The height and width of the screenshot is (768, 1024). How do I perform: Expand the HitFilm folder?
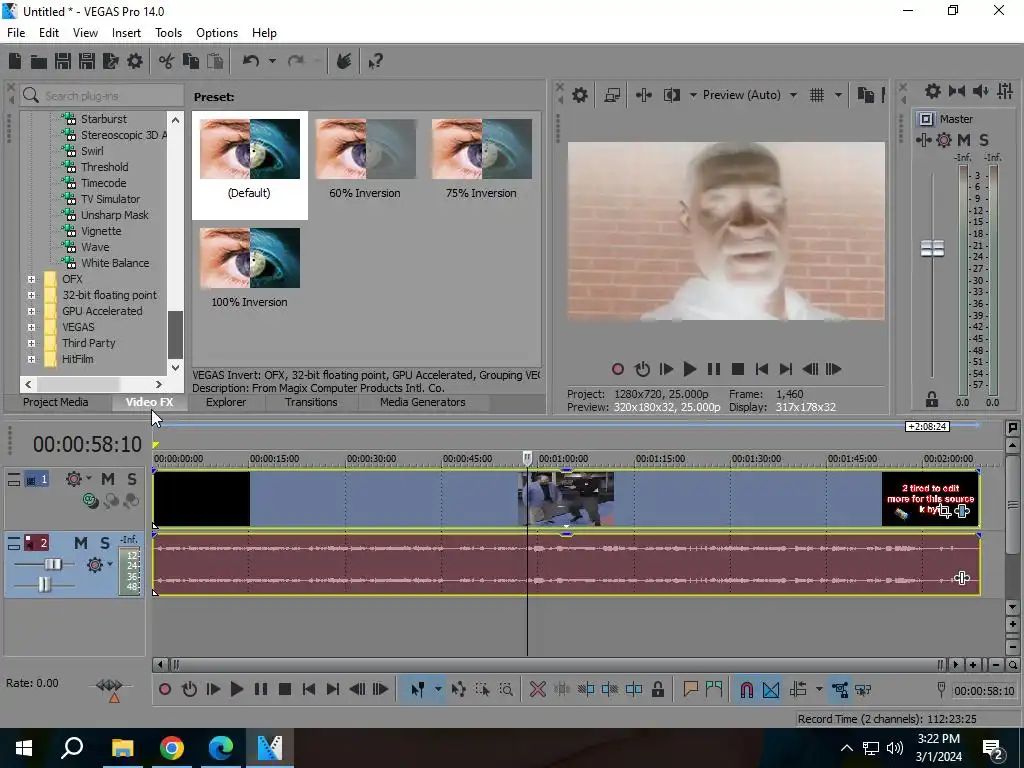(x=31, y=359)
